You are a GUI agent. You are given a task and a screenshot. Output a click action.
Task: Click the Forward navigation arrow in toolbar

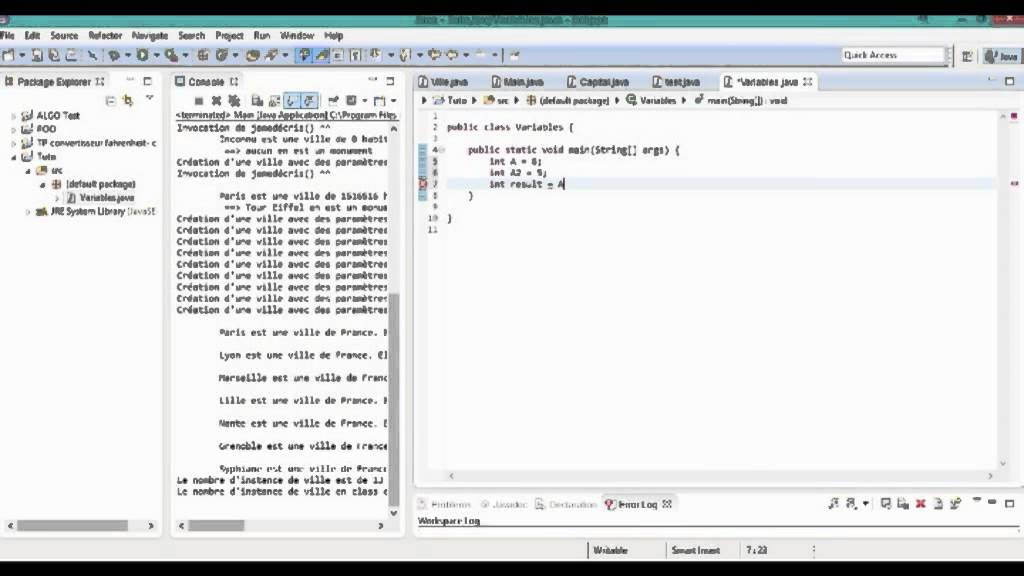[452, 56]
